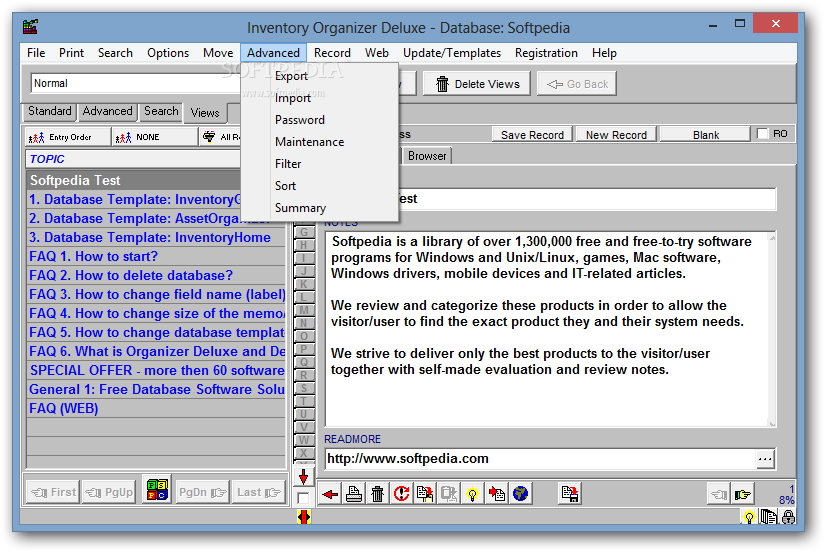Viewport: 825px width, 552px height.
Task: Click the black pointing hand next-record icon
Action: pyautogui.click(x=743, y=494)
